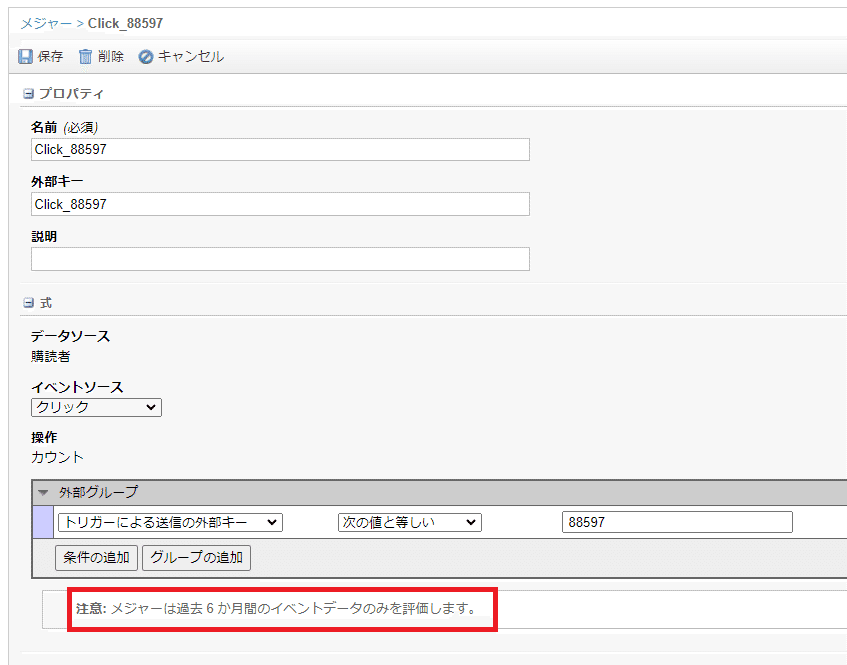Click the 注意 note text

[x=277, y=609]
